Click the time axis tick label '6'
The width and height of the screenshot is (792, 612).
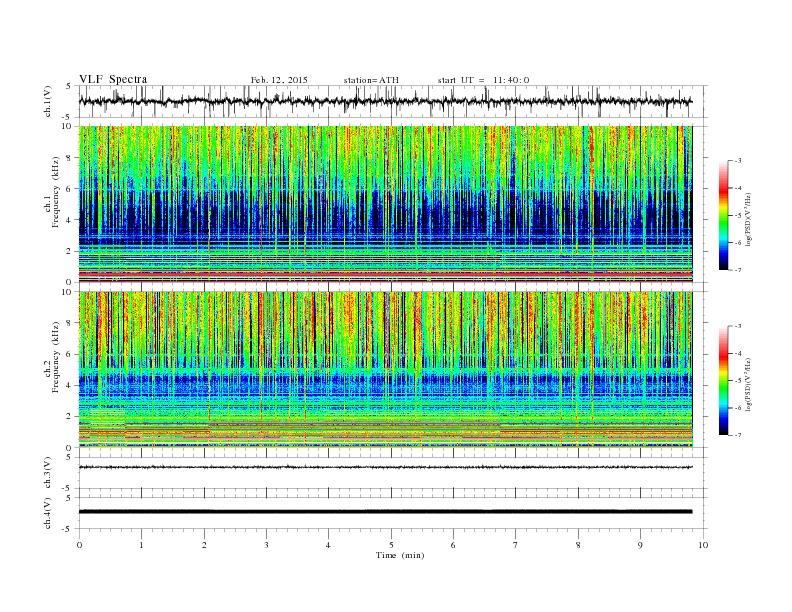(x=453, y=545)
